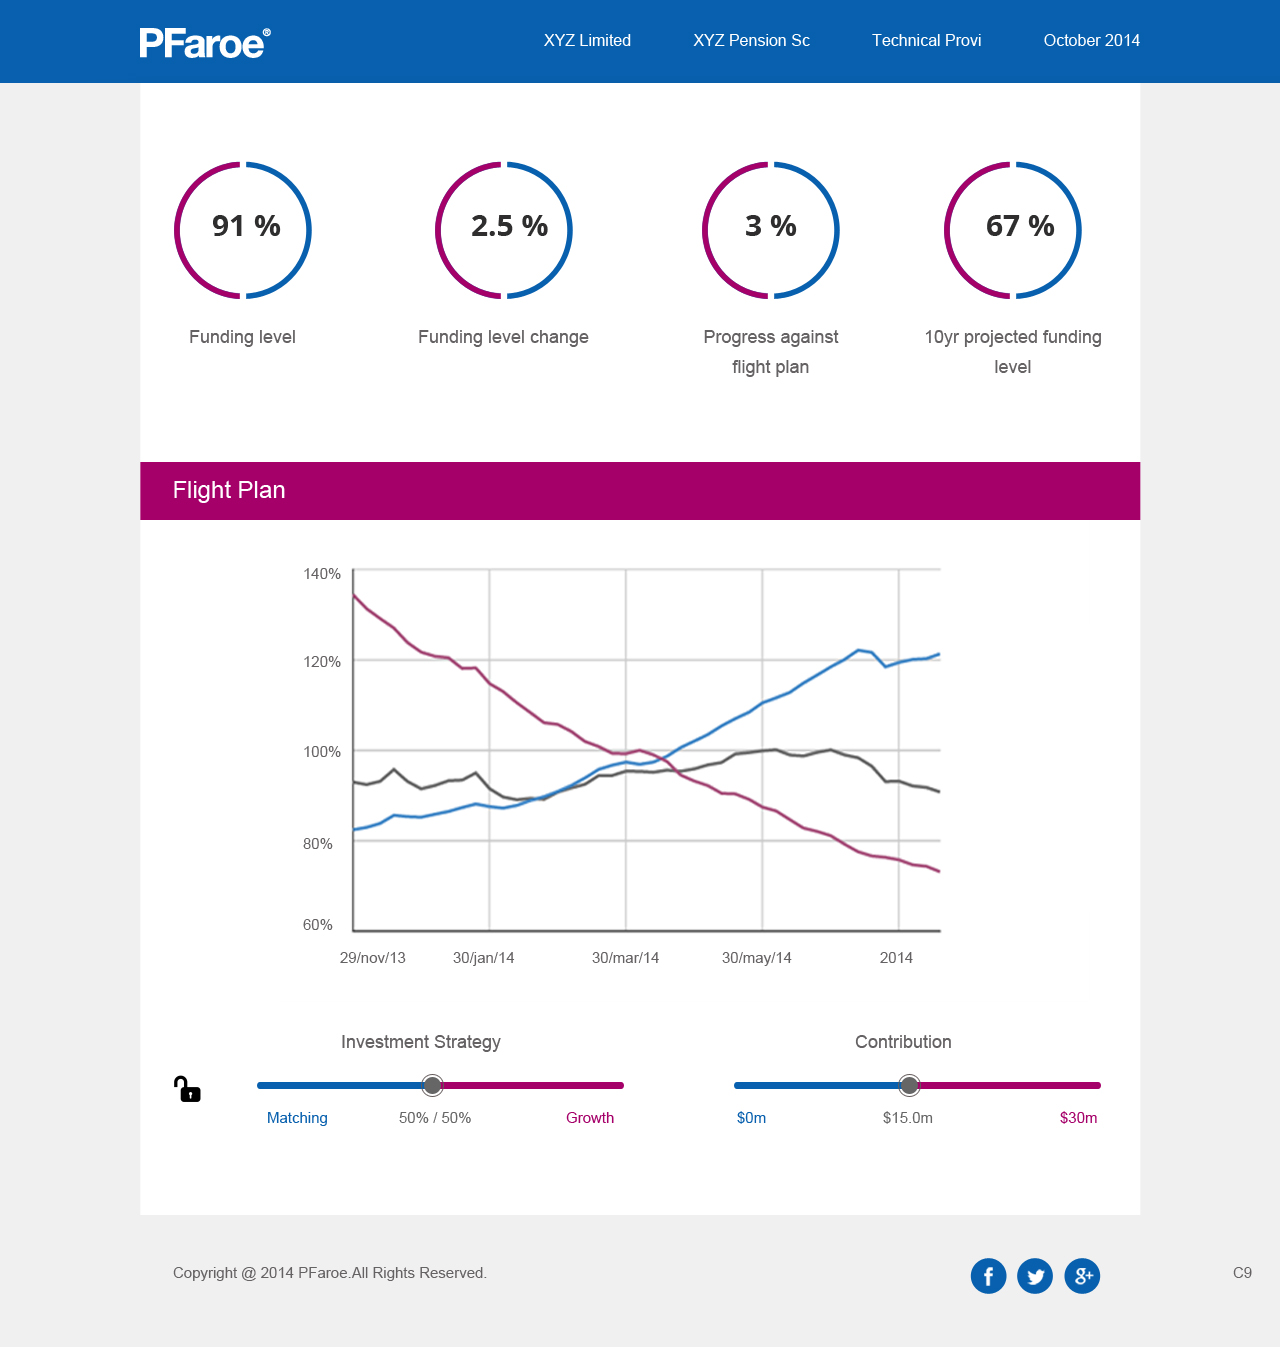Click the 30/may/14 x-axis label
1280x1347 pixels.
click(x=757, y=958)
